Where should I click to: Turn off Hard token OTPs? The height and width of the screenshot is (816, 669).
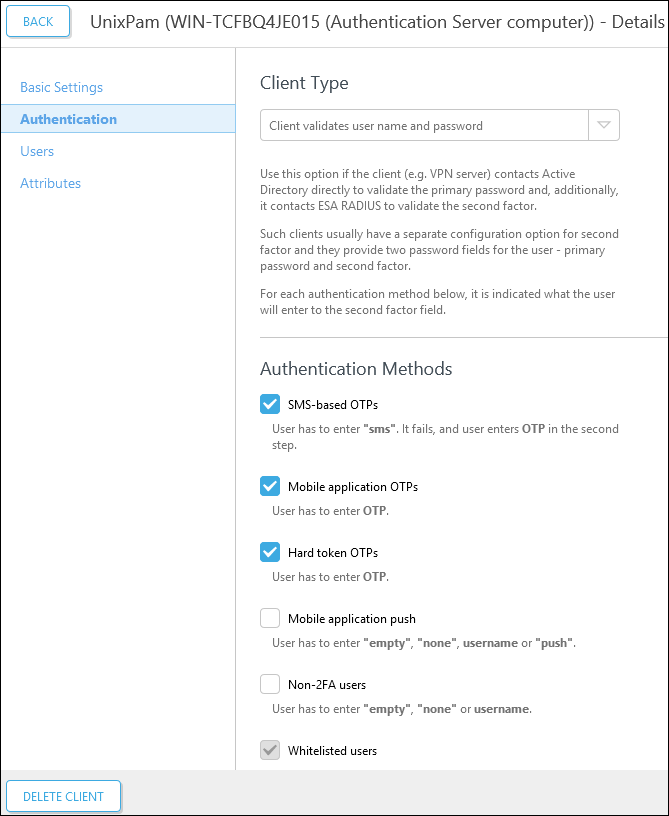click(270, 552)
